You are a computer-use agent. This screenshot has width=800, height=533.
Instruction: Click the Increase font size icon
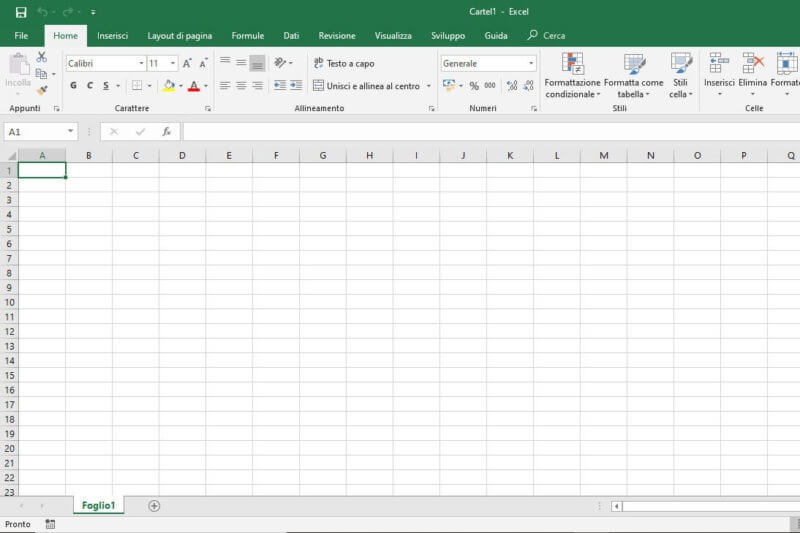coord(187,63)
